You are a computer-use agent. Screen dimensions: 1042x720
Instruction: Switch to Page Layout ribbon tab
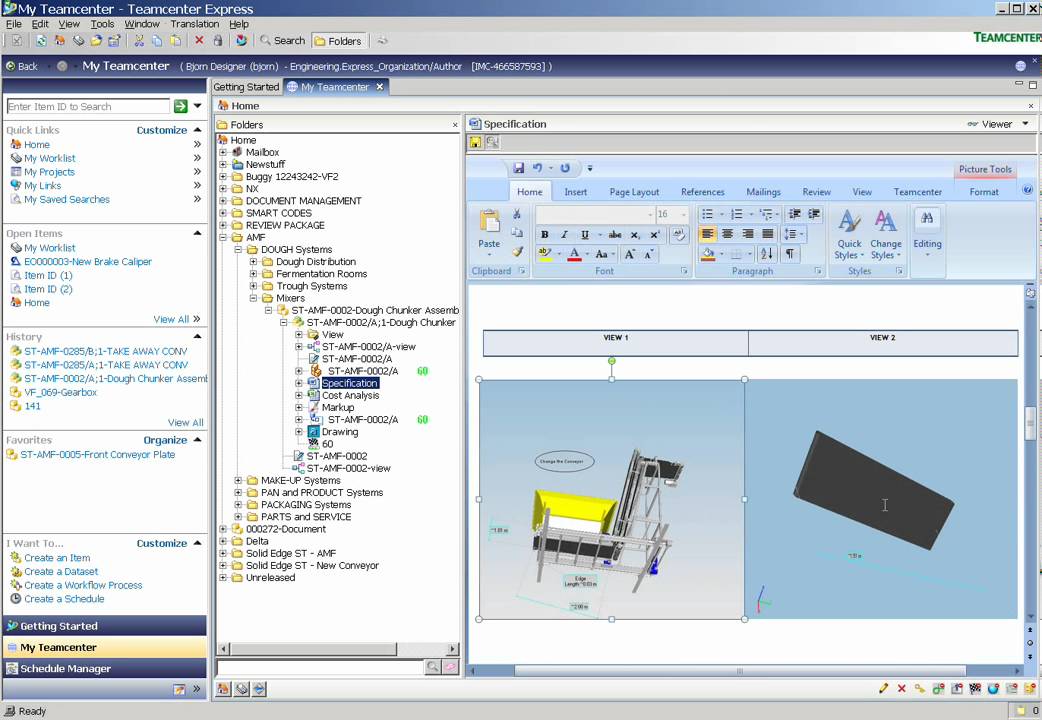[x=634, y=191]
